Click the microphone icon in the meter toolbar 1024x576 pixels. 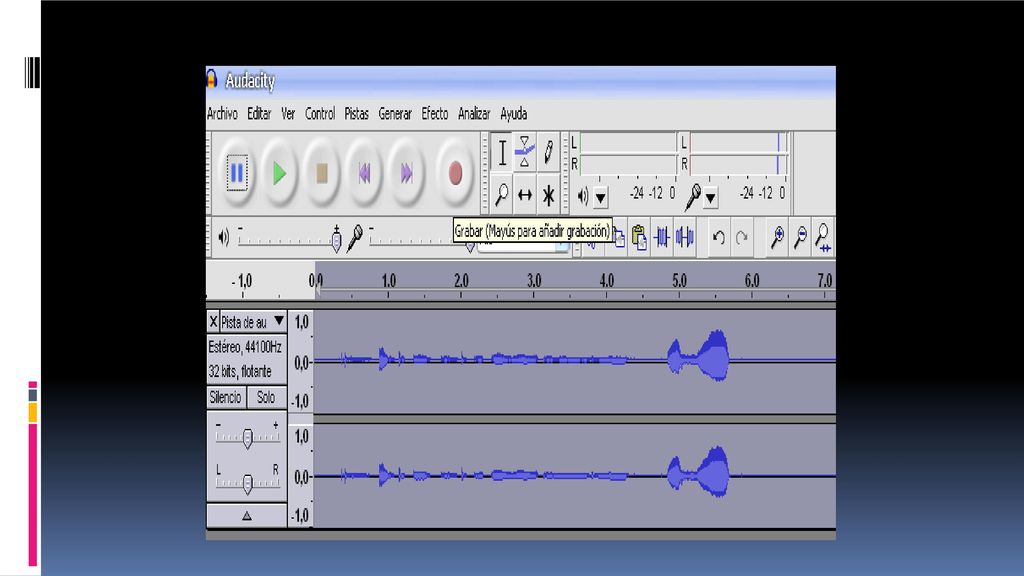[x=693, y=197]
